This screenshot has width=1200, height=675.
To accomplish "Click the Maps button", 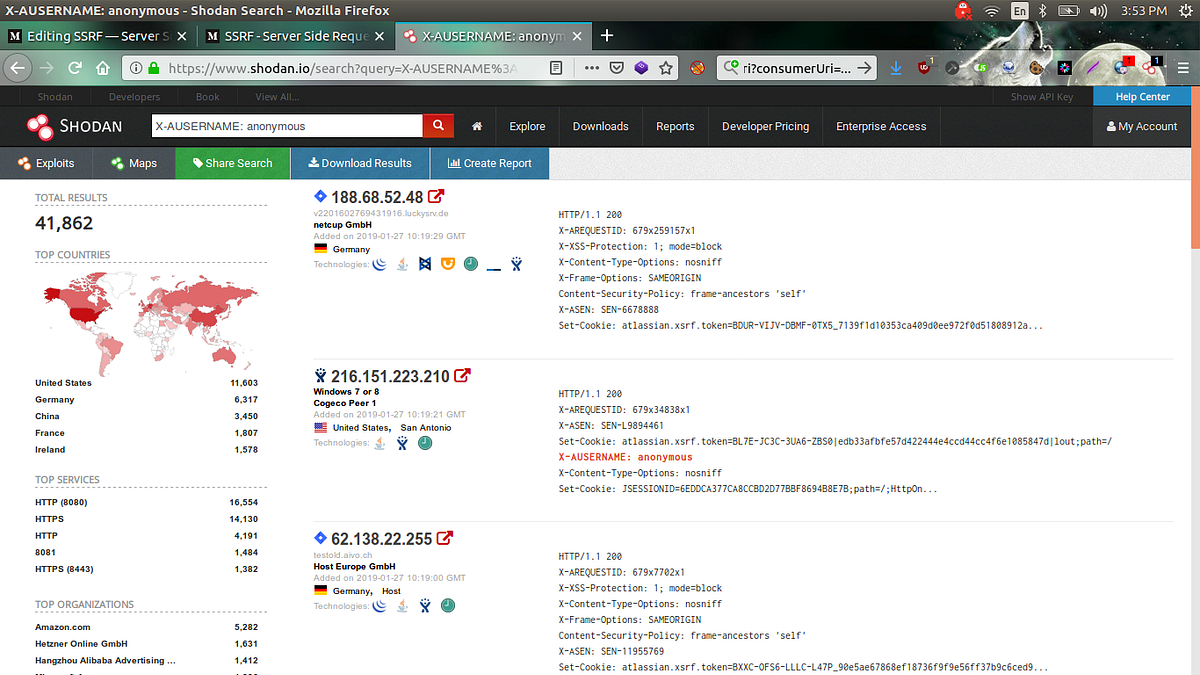I will tap(134, 163).
